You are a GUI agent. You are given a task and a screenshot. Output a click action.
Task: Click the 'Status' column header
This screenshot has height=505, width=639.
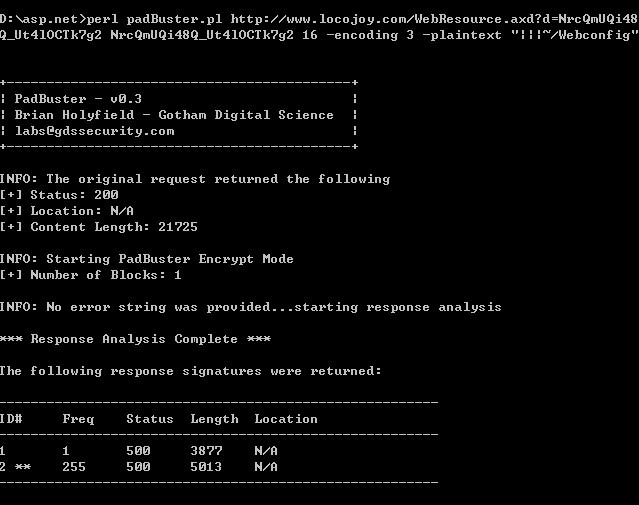150,419
